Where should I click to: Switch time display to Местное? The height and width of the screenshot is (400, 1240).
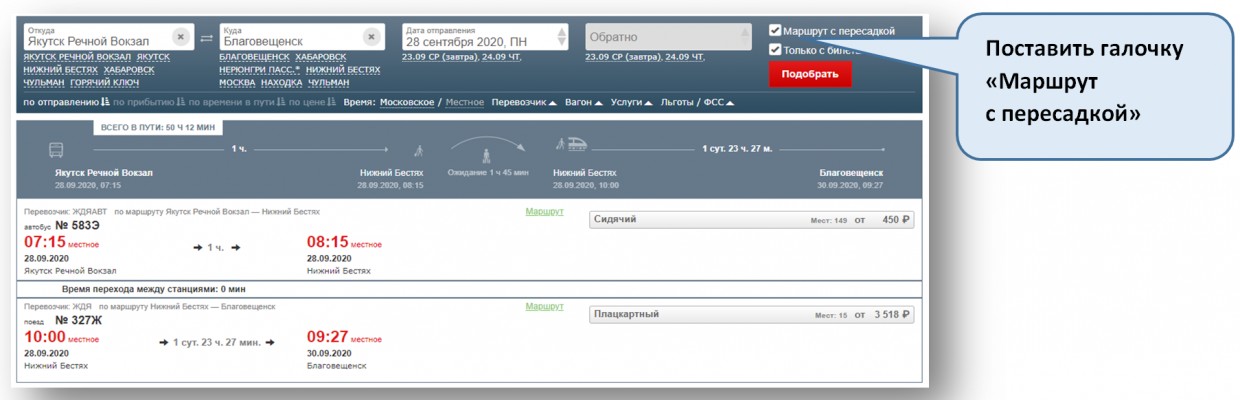tap(464, 102)
